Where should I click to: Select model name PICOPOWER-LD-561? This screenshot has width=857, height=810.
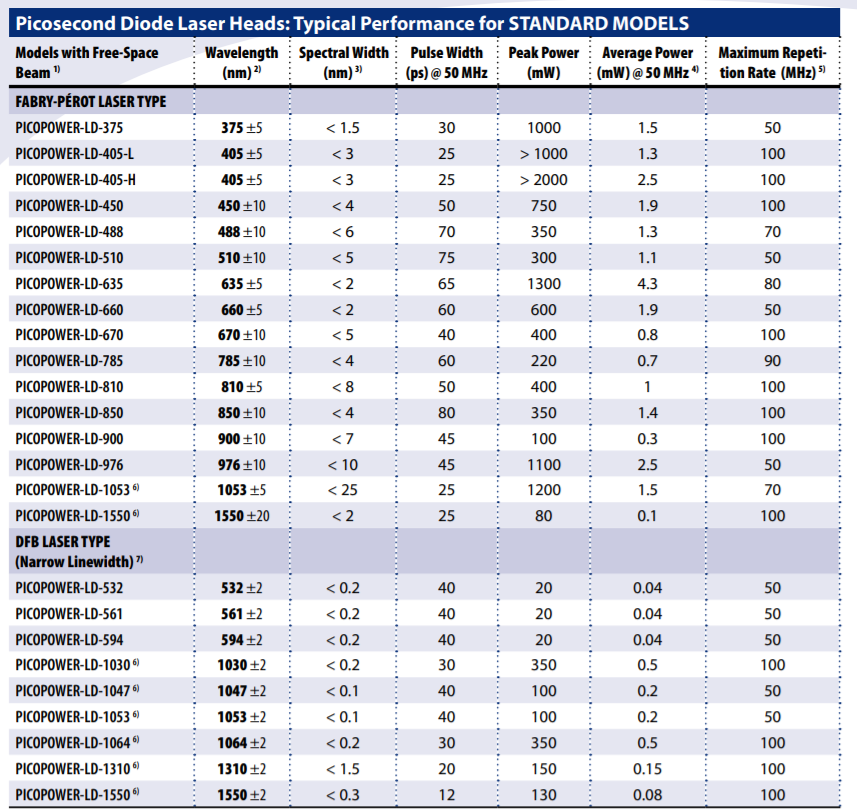(x=69, y=614)
